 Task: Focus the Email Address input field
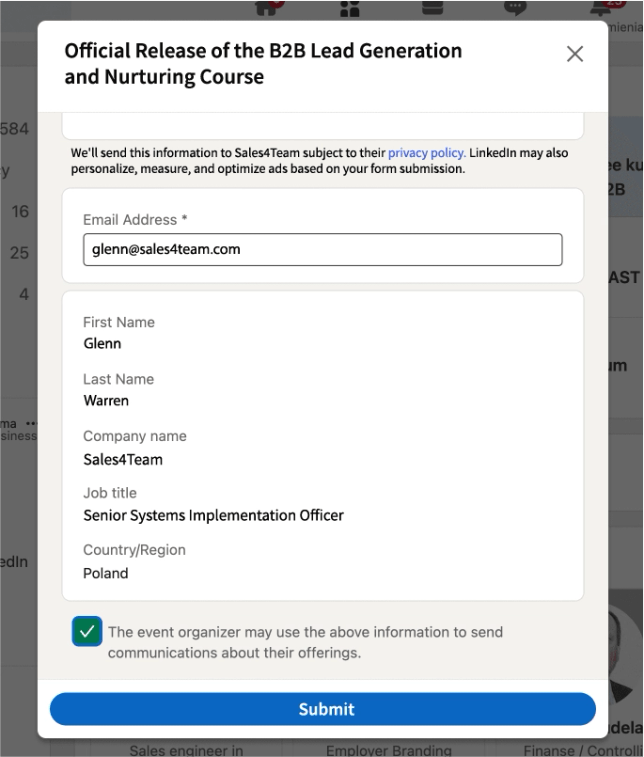pyautogui.click(x=322, y=250)
